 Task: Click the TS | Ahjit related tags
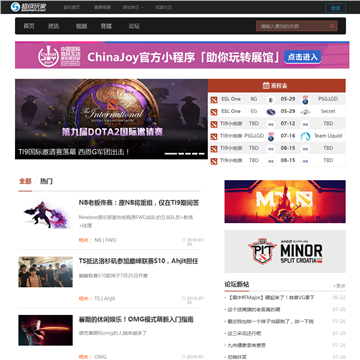[x=105, y=298]
